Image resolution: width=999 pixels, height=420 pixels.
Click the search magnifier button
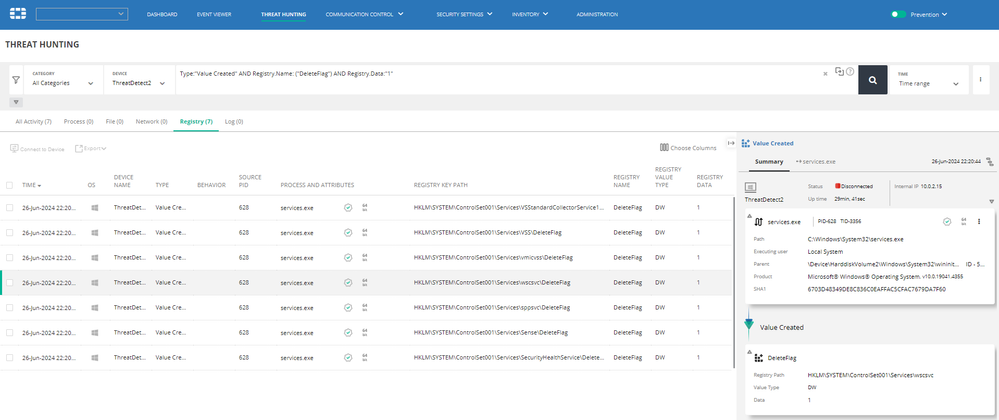[872, 79]
